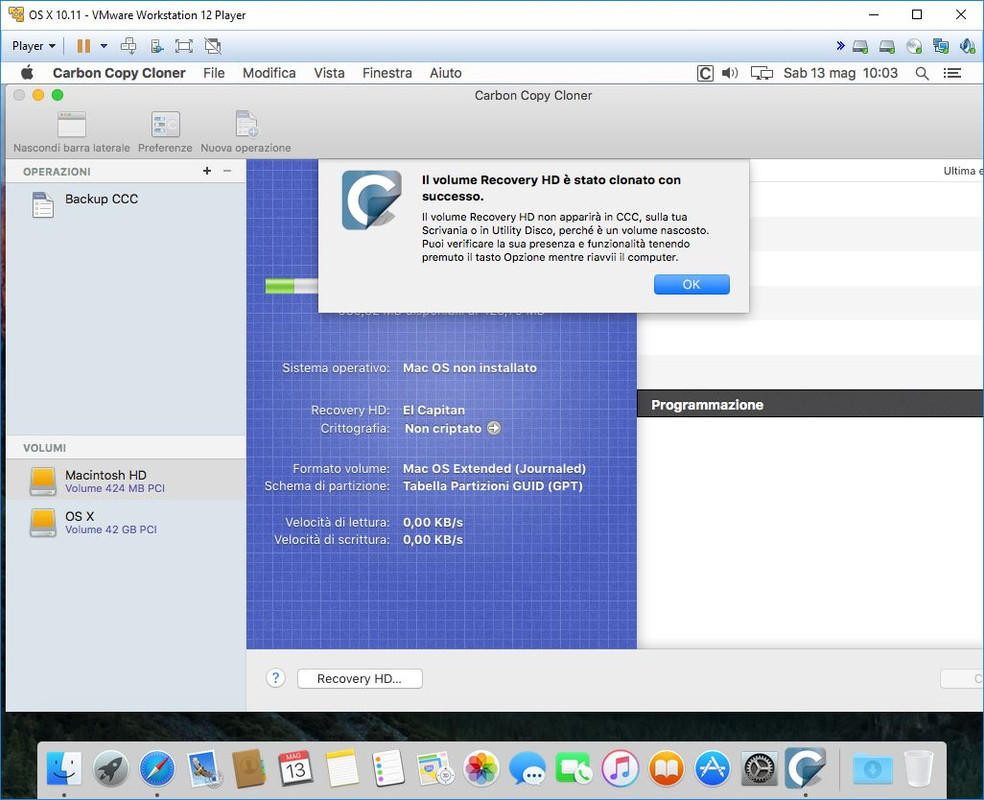This screenshot has height=800, width=984.
Task: Open Finder from the Dock
Action: coord(64,768)
